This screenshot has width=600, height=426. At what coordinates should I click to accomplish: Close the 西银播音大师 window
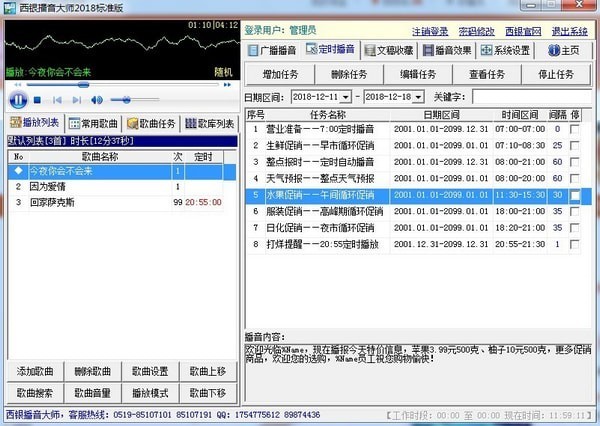click(x=579, y=5)
